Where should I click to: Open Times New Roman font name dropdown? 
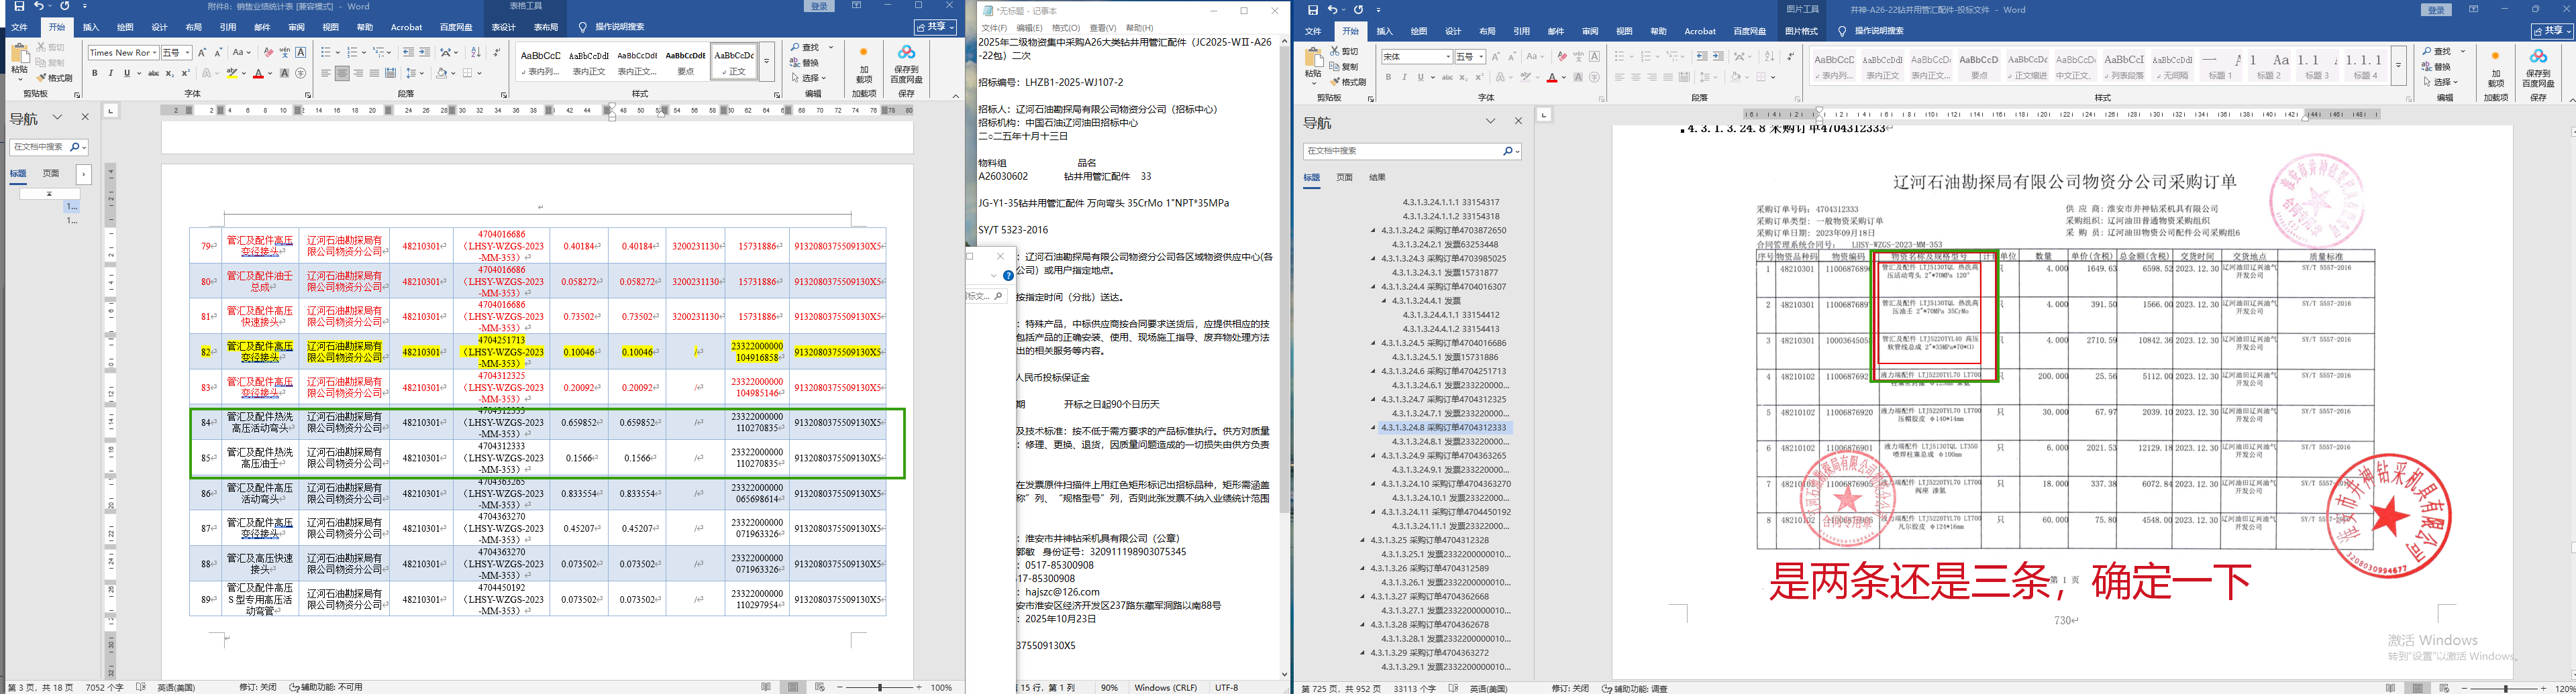click(x=154, y=52)
